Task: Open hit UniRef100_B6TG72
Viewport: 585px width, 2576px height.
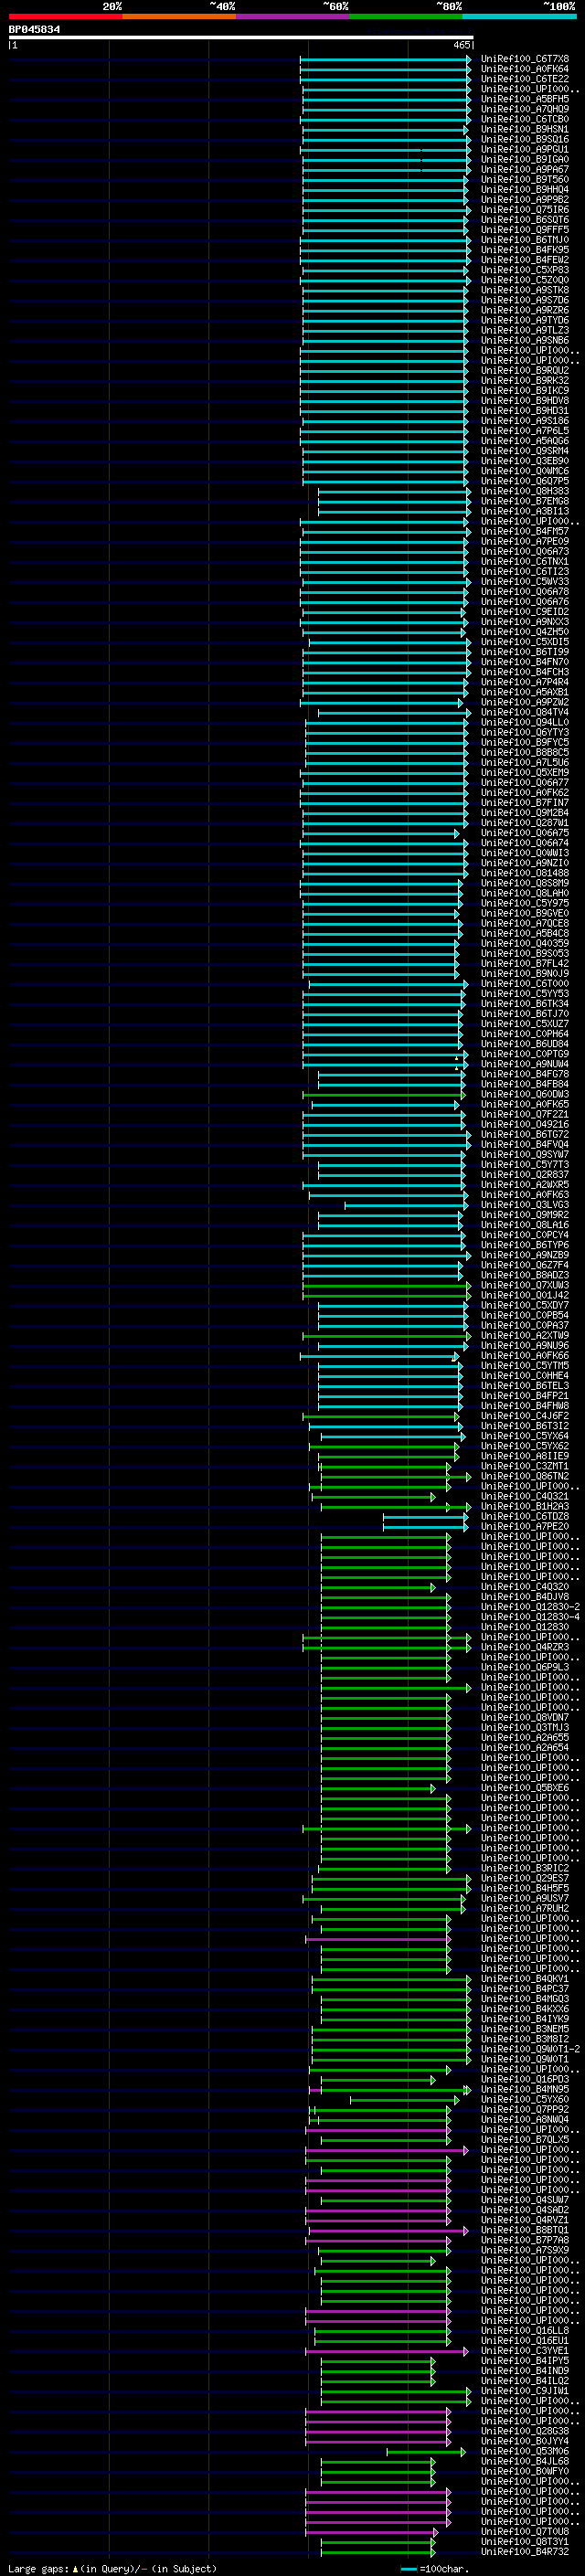Action: 524,1134
